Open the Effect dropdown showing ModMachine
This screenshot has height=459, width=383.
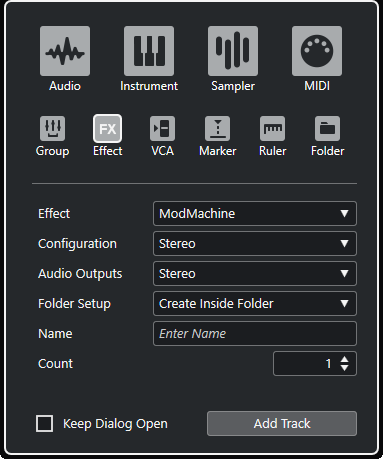tap(255, 213)
